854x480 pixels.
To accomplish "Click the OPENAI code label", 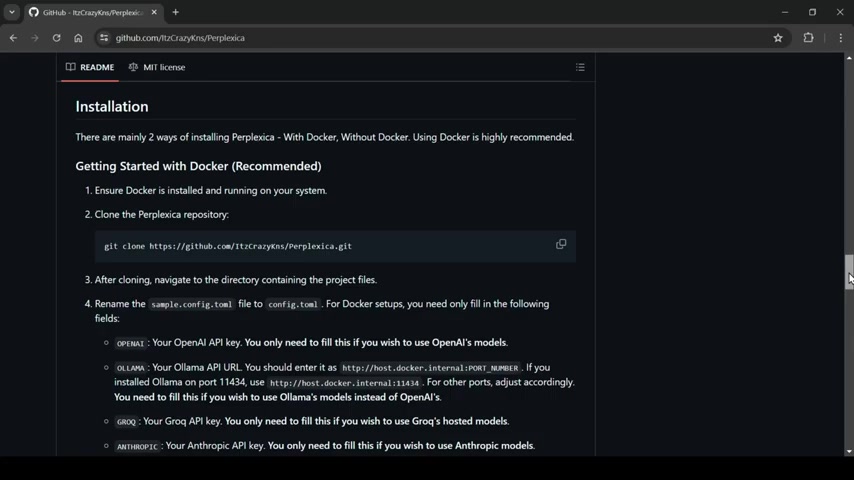I will [130, 343].
